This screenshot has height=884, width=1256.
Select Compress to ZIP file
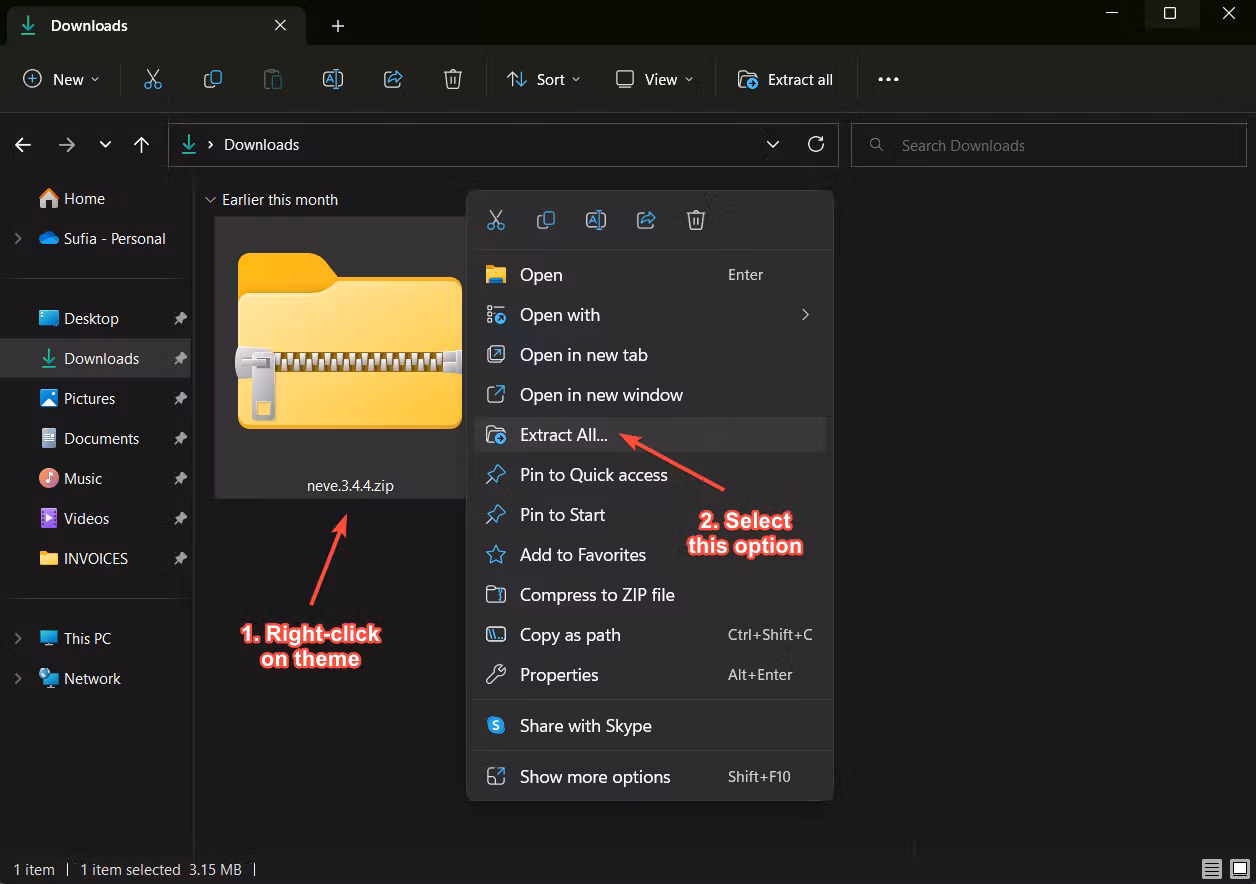click(597, 594)
